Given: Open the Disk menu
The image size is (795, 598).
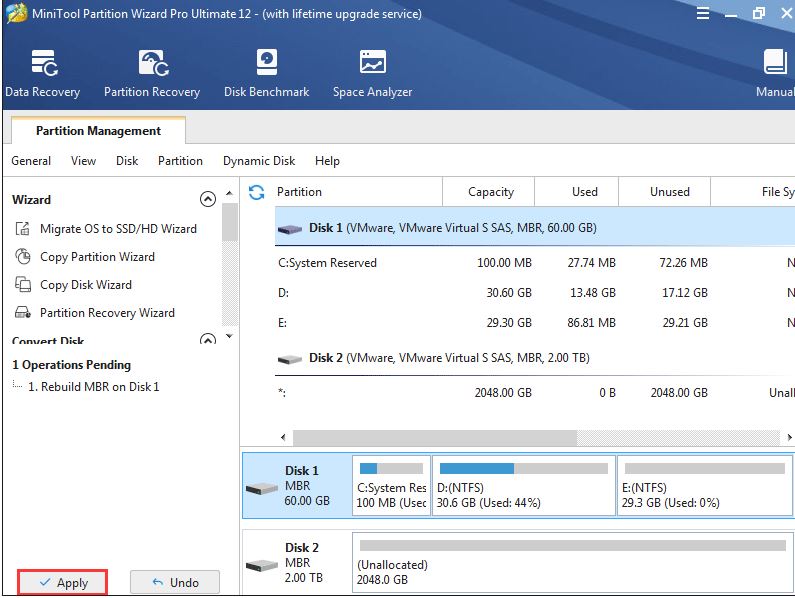Looking at the screenshot, I should click(x=127, y=161).
